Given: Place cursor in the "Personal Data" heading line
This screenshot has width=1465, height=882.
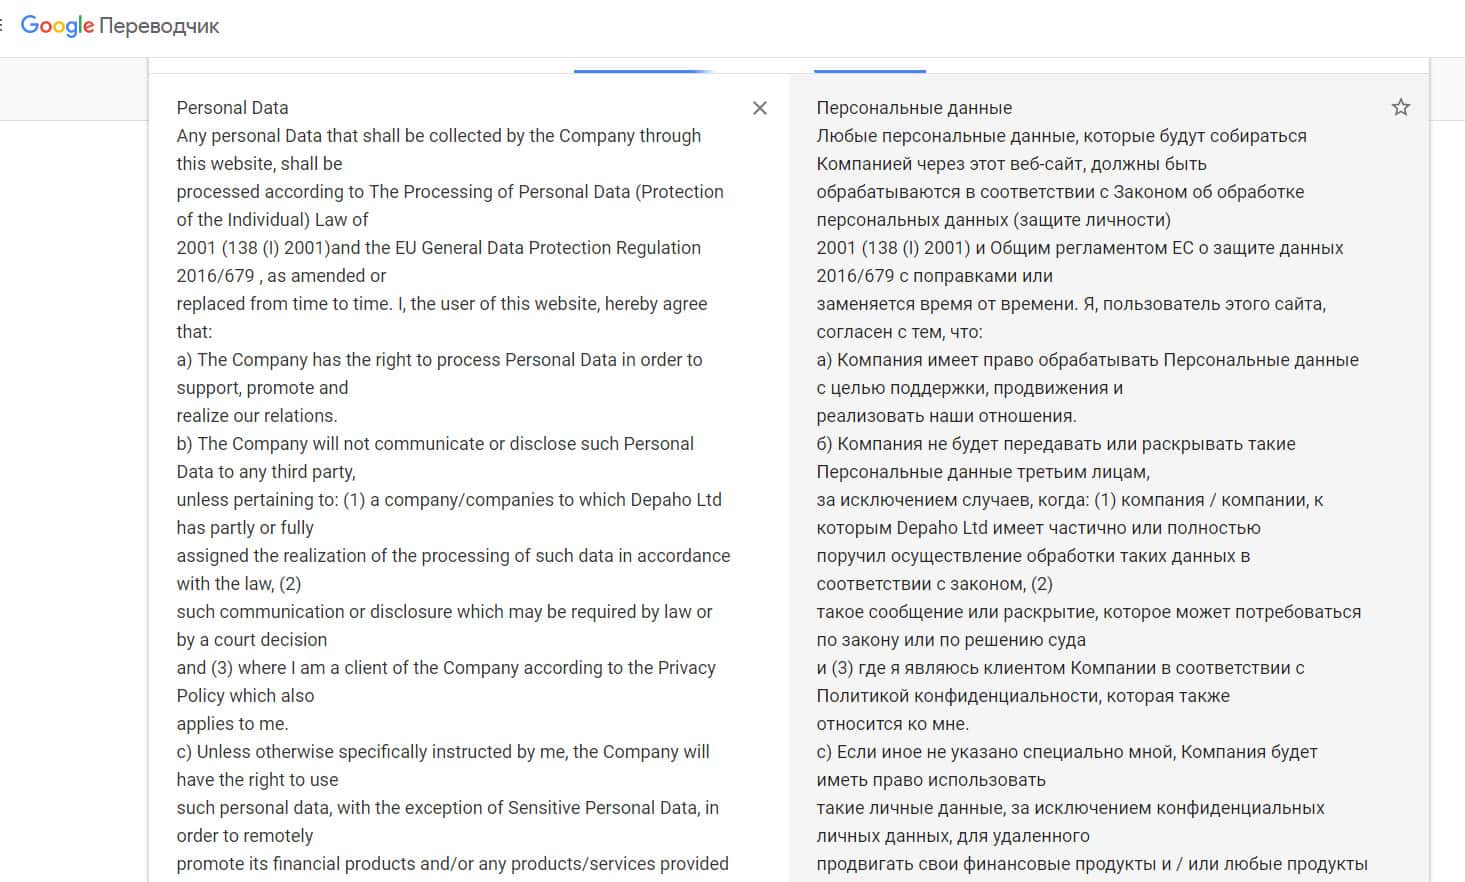Looking at the screenshot, I should coord(232,108).
